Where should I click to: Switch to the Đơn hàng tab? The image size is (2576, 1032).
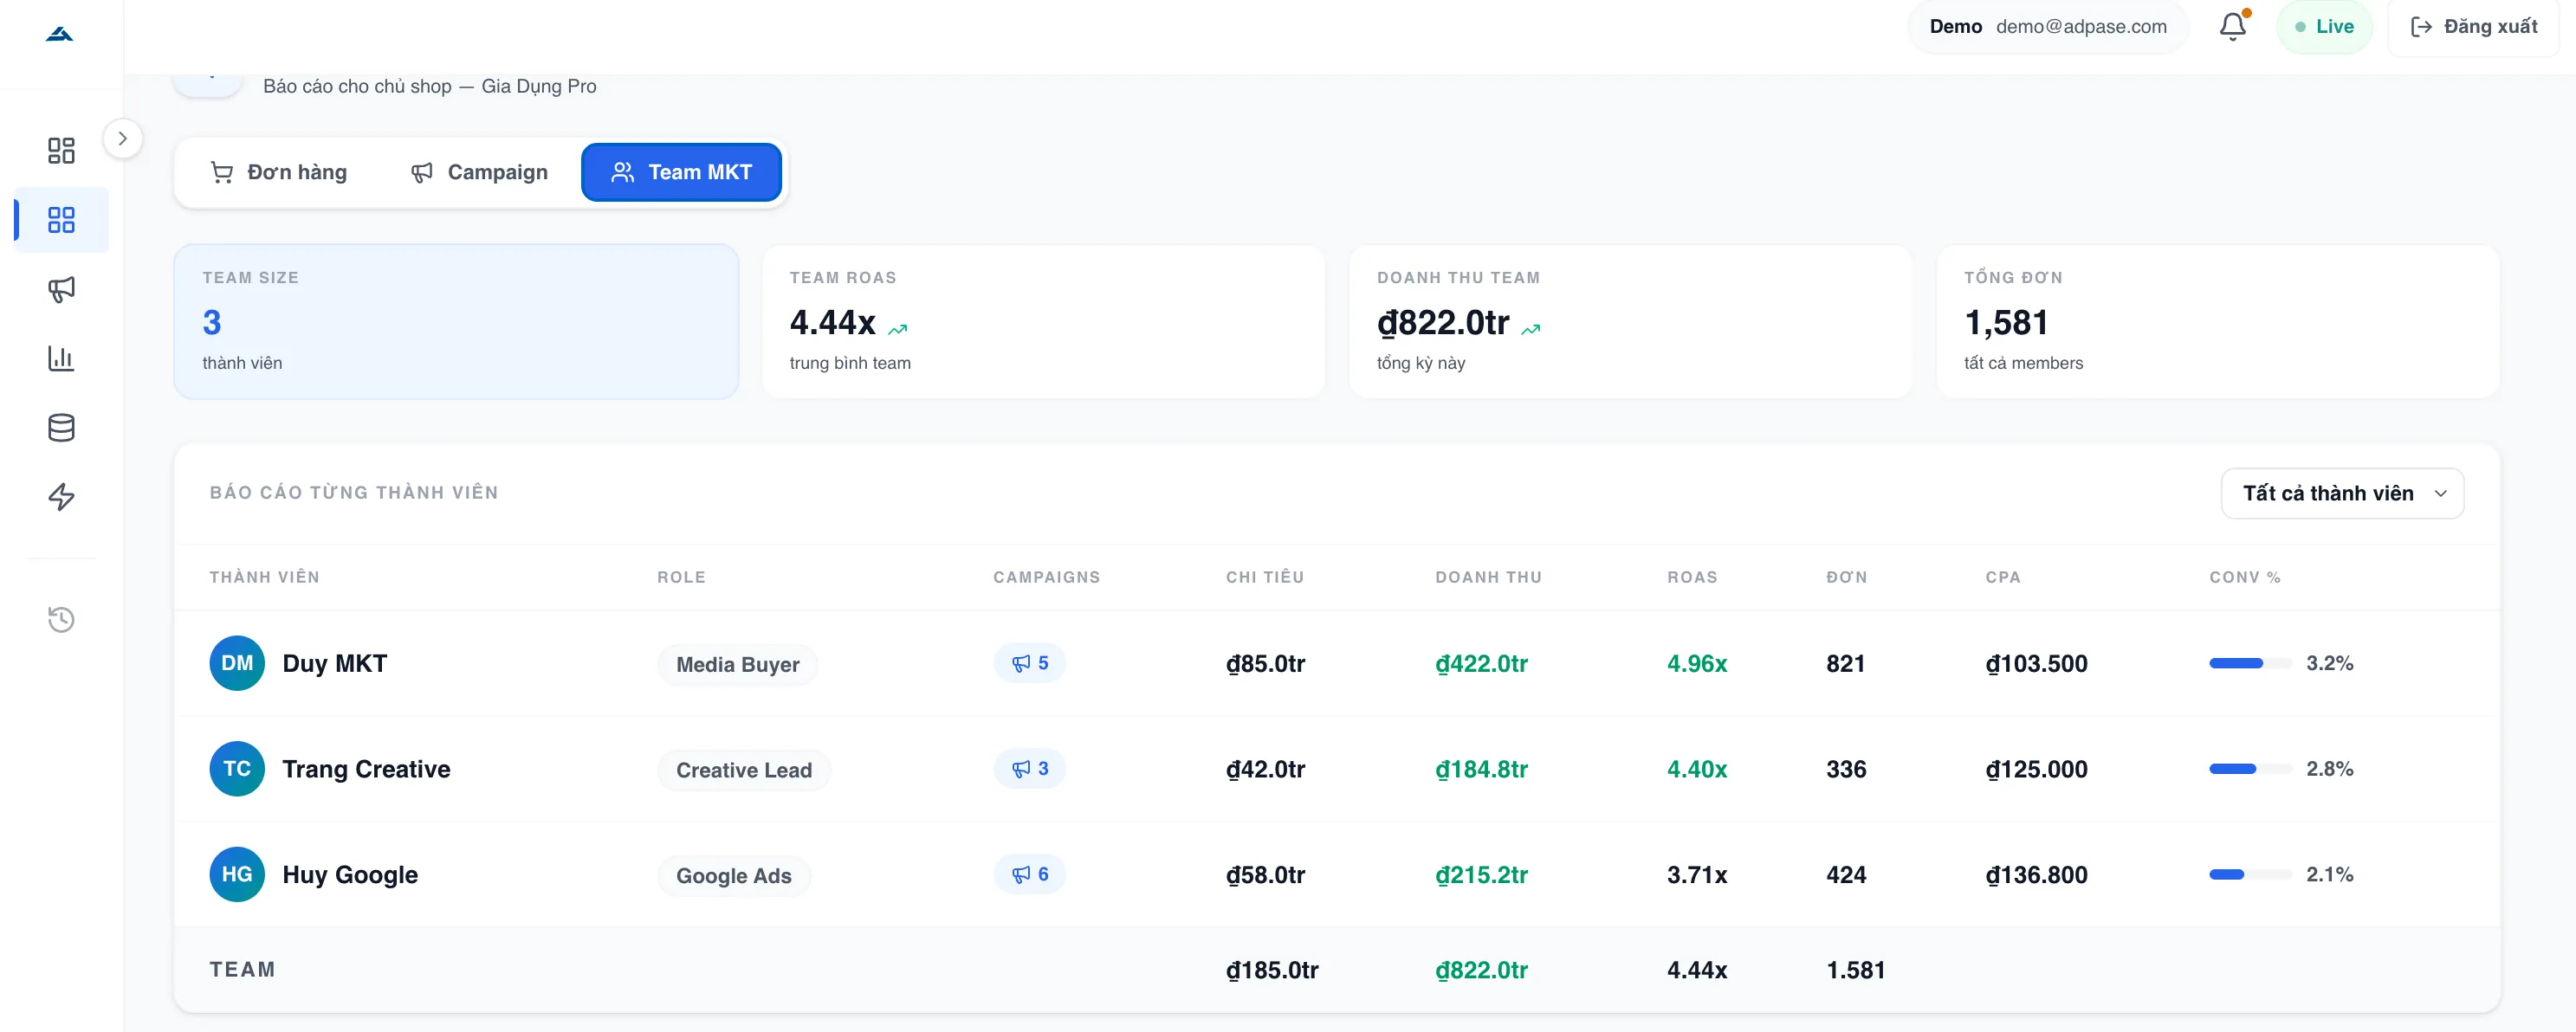pyautogui.click(x=278, y=172)
